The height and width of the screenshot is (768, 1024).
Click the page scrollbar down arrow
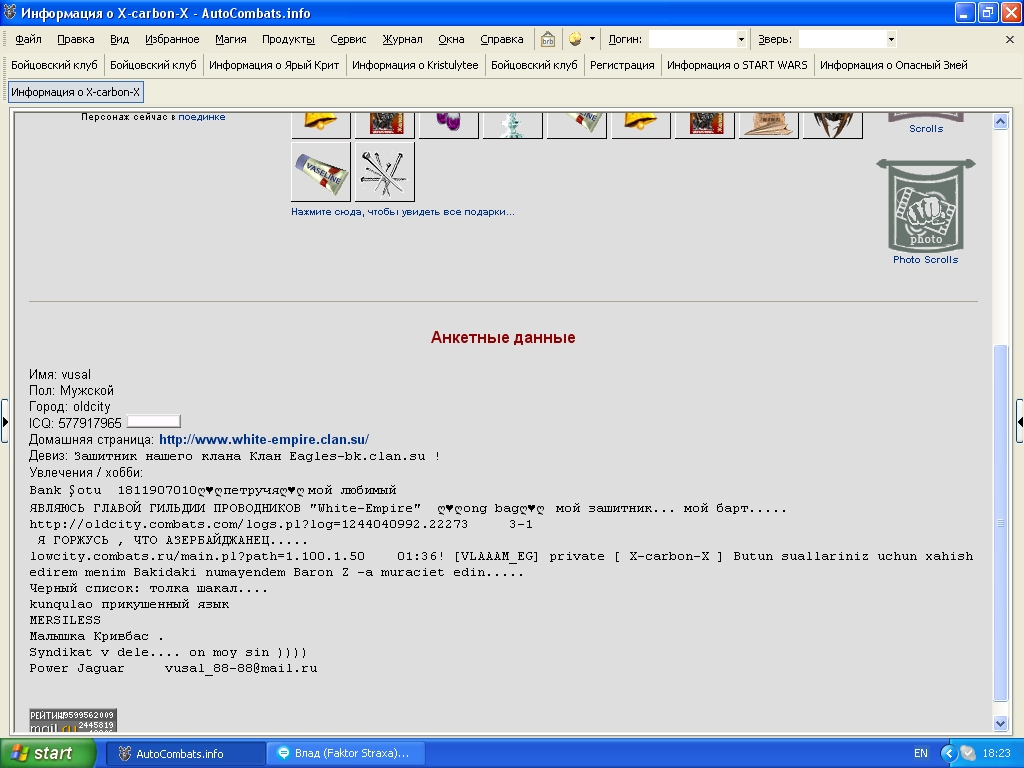(1000, 723)
